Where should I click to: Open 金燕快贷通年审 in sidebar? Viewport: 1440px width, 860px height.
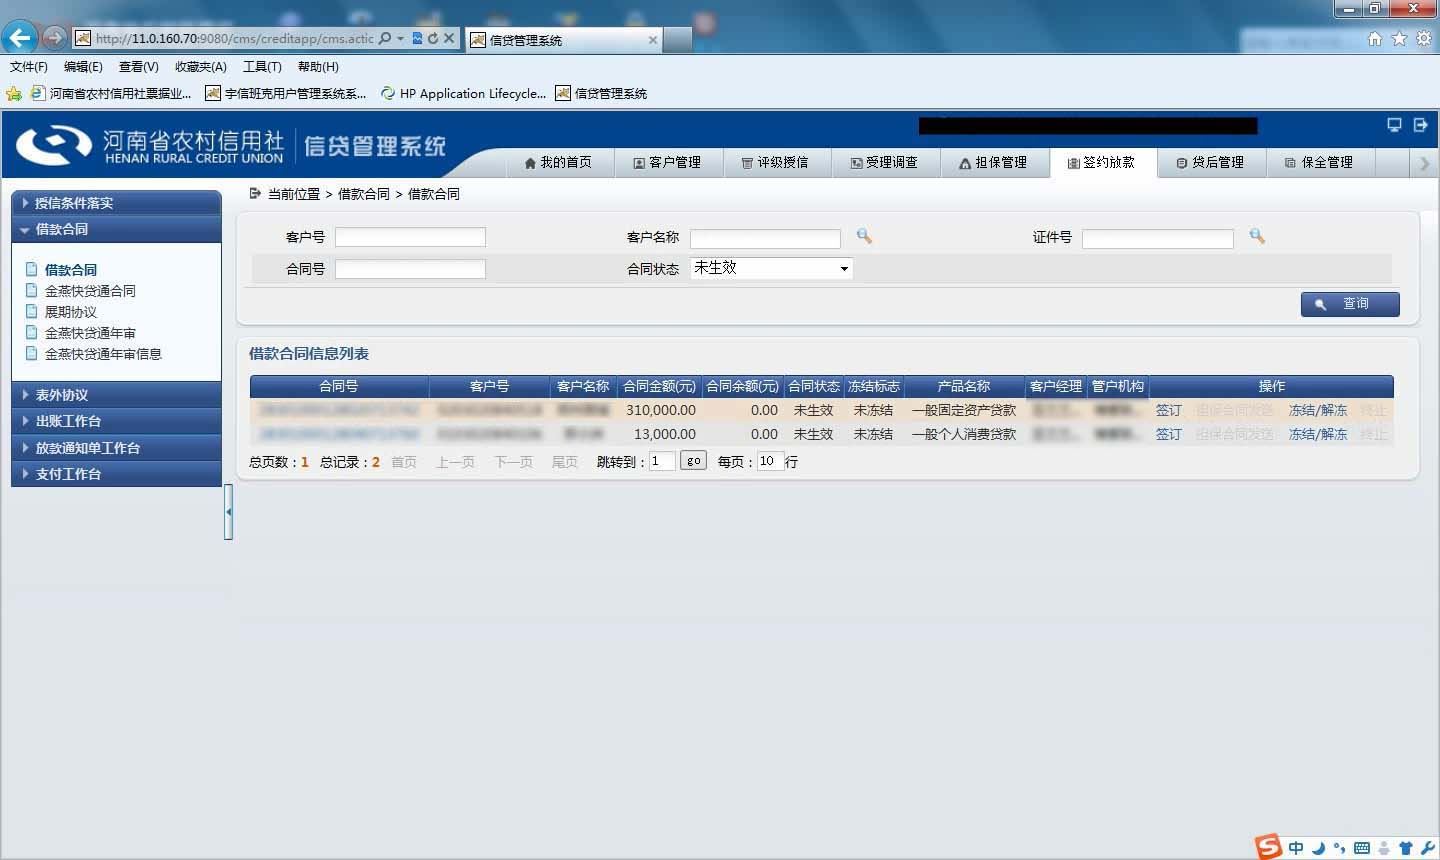click(90, 333)
